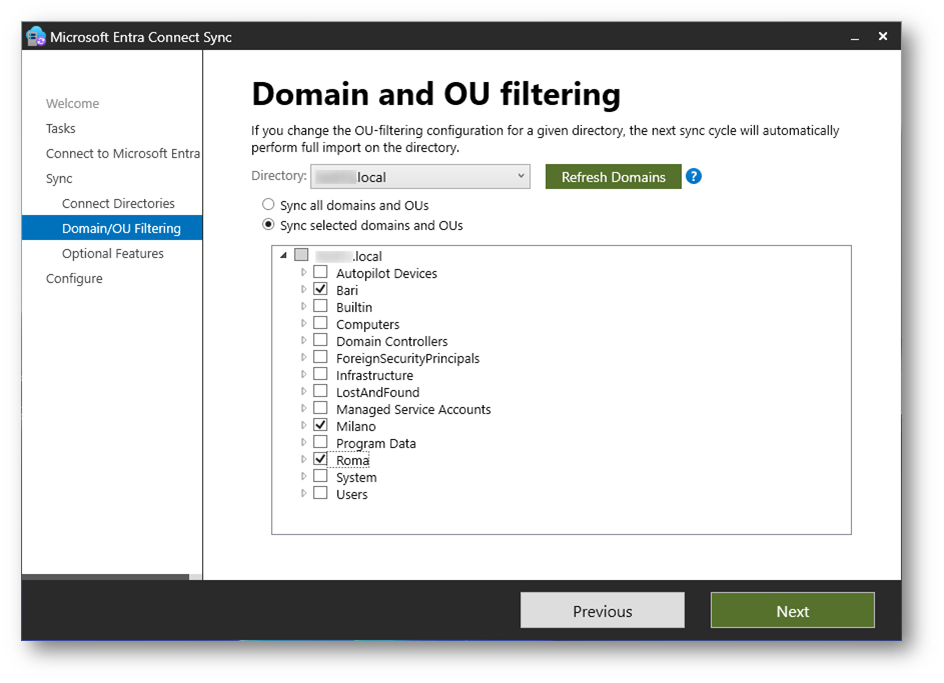Minimize the Entra Connect Sync window
Viewport: 944px width, 683px height.
pyautogui.click(x=854, y=37)
